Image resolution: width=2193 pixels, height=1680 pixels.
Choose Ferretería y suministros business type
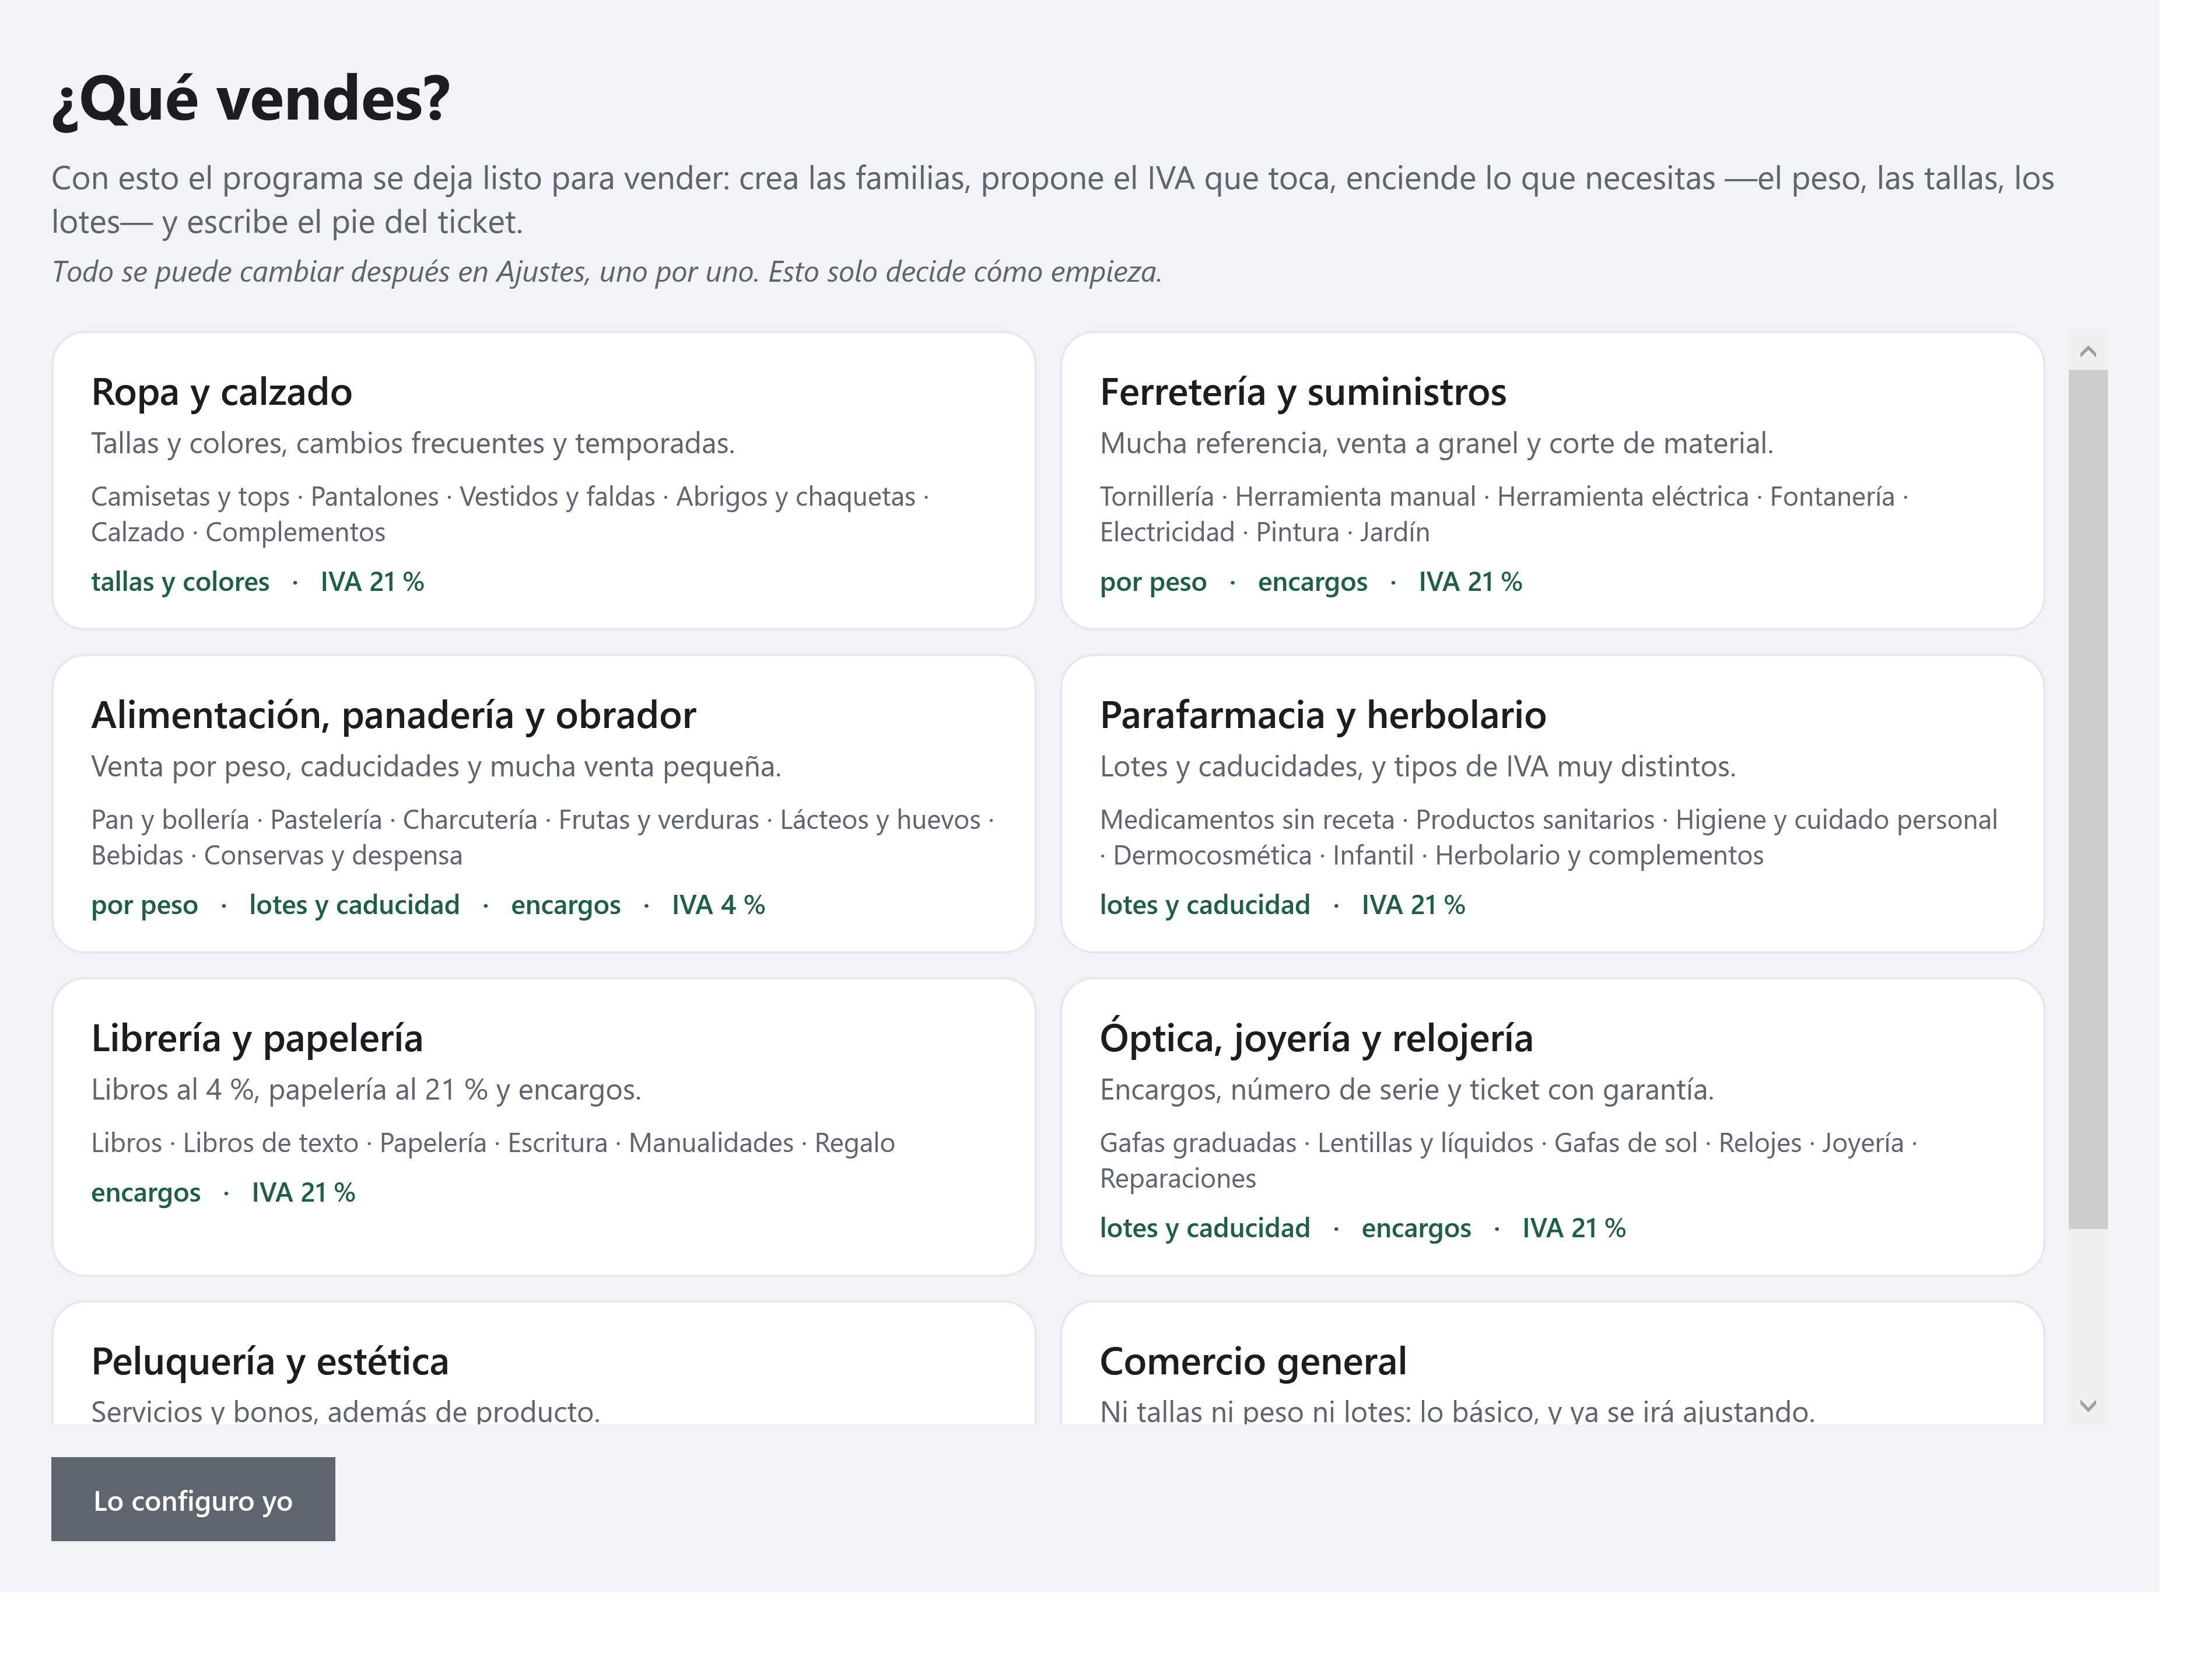pos(1552,481)
